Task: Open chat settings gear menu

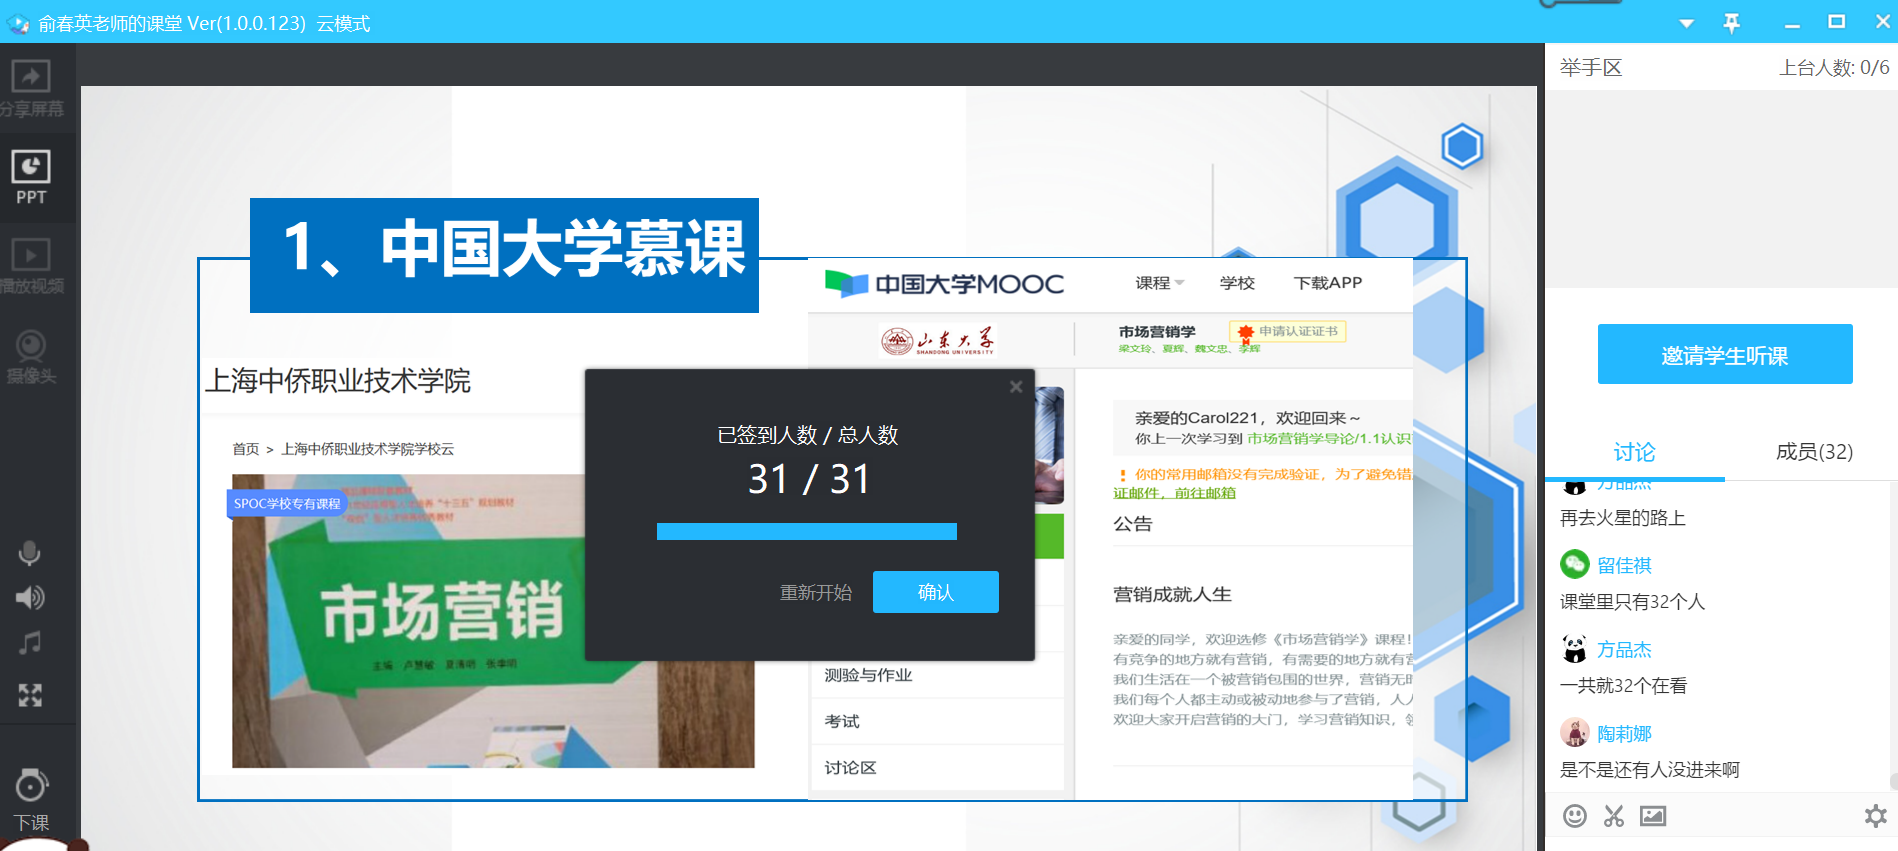Action: click(1875, 816)
